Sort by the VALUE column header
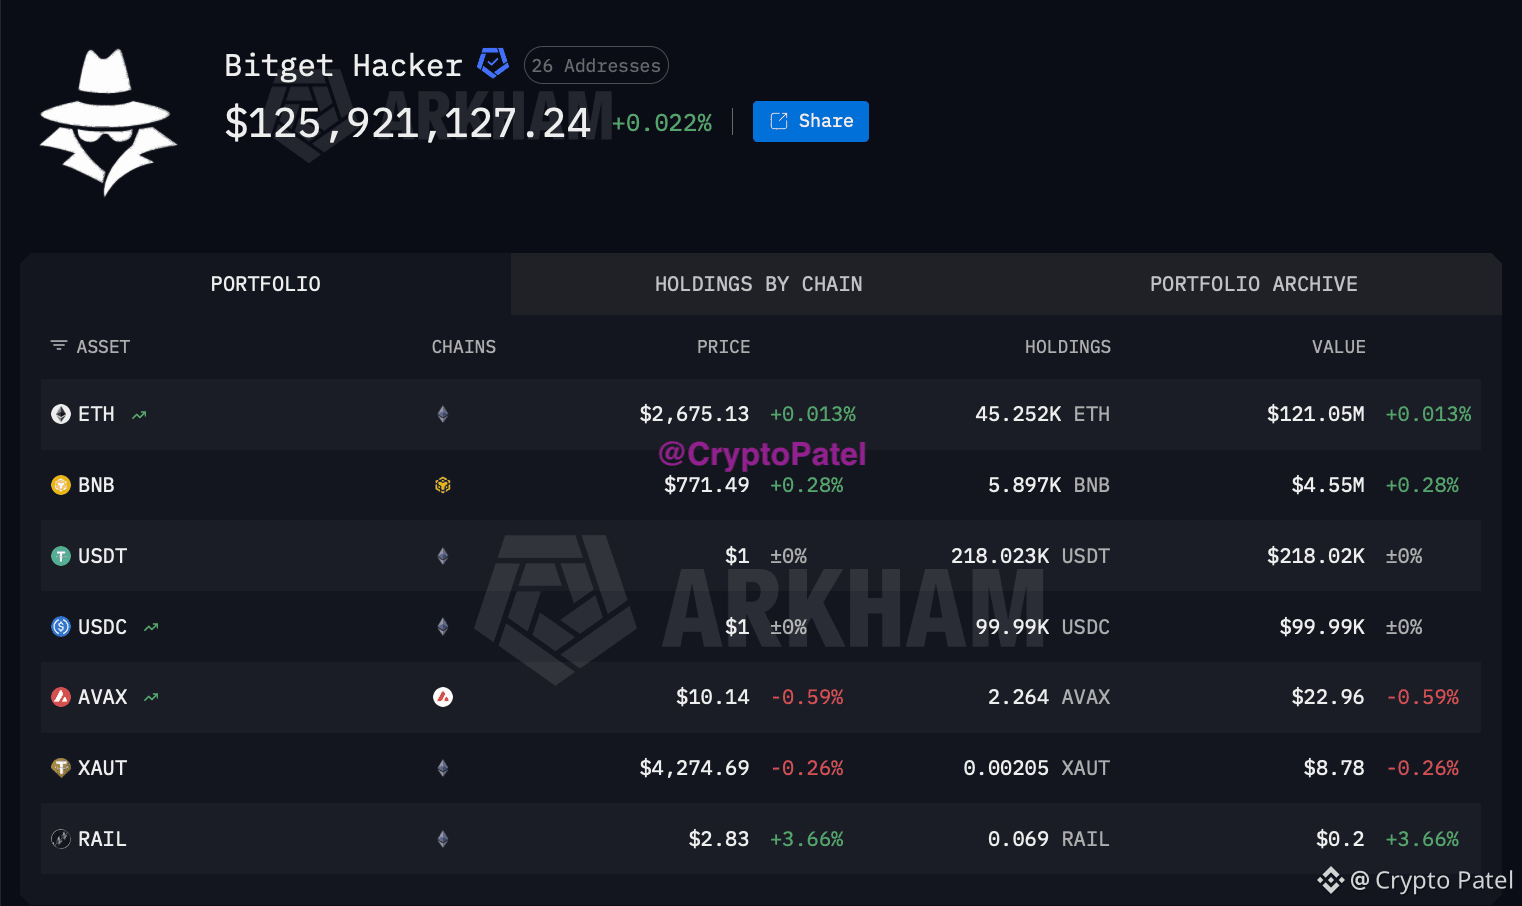 pos(1338,347)
